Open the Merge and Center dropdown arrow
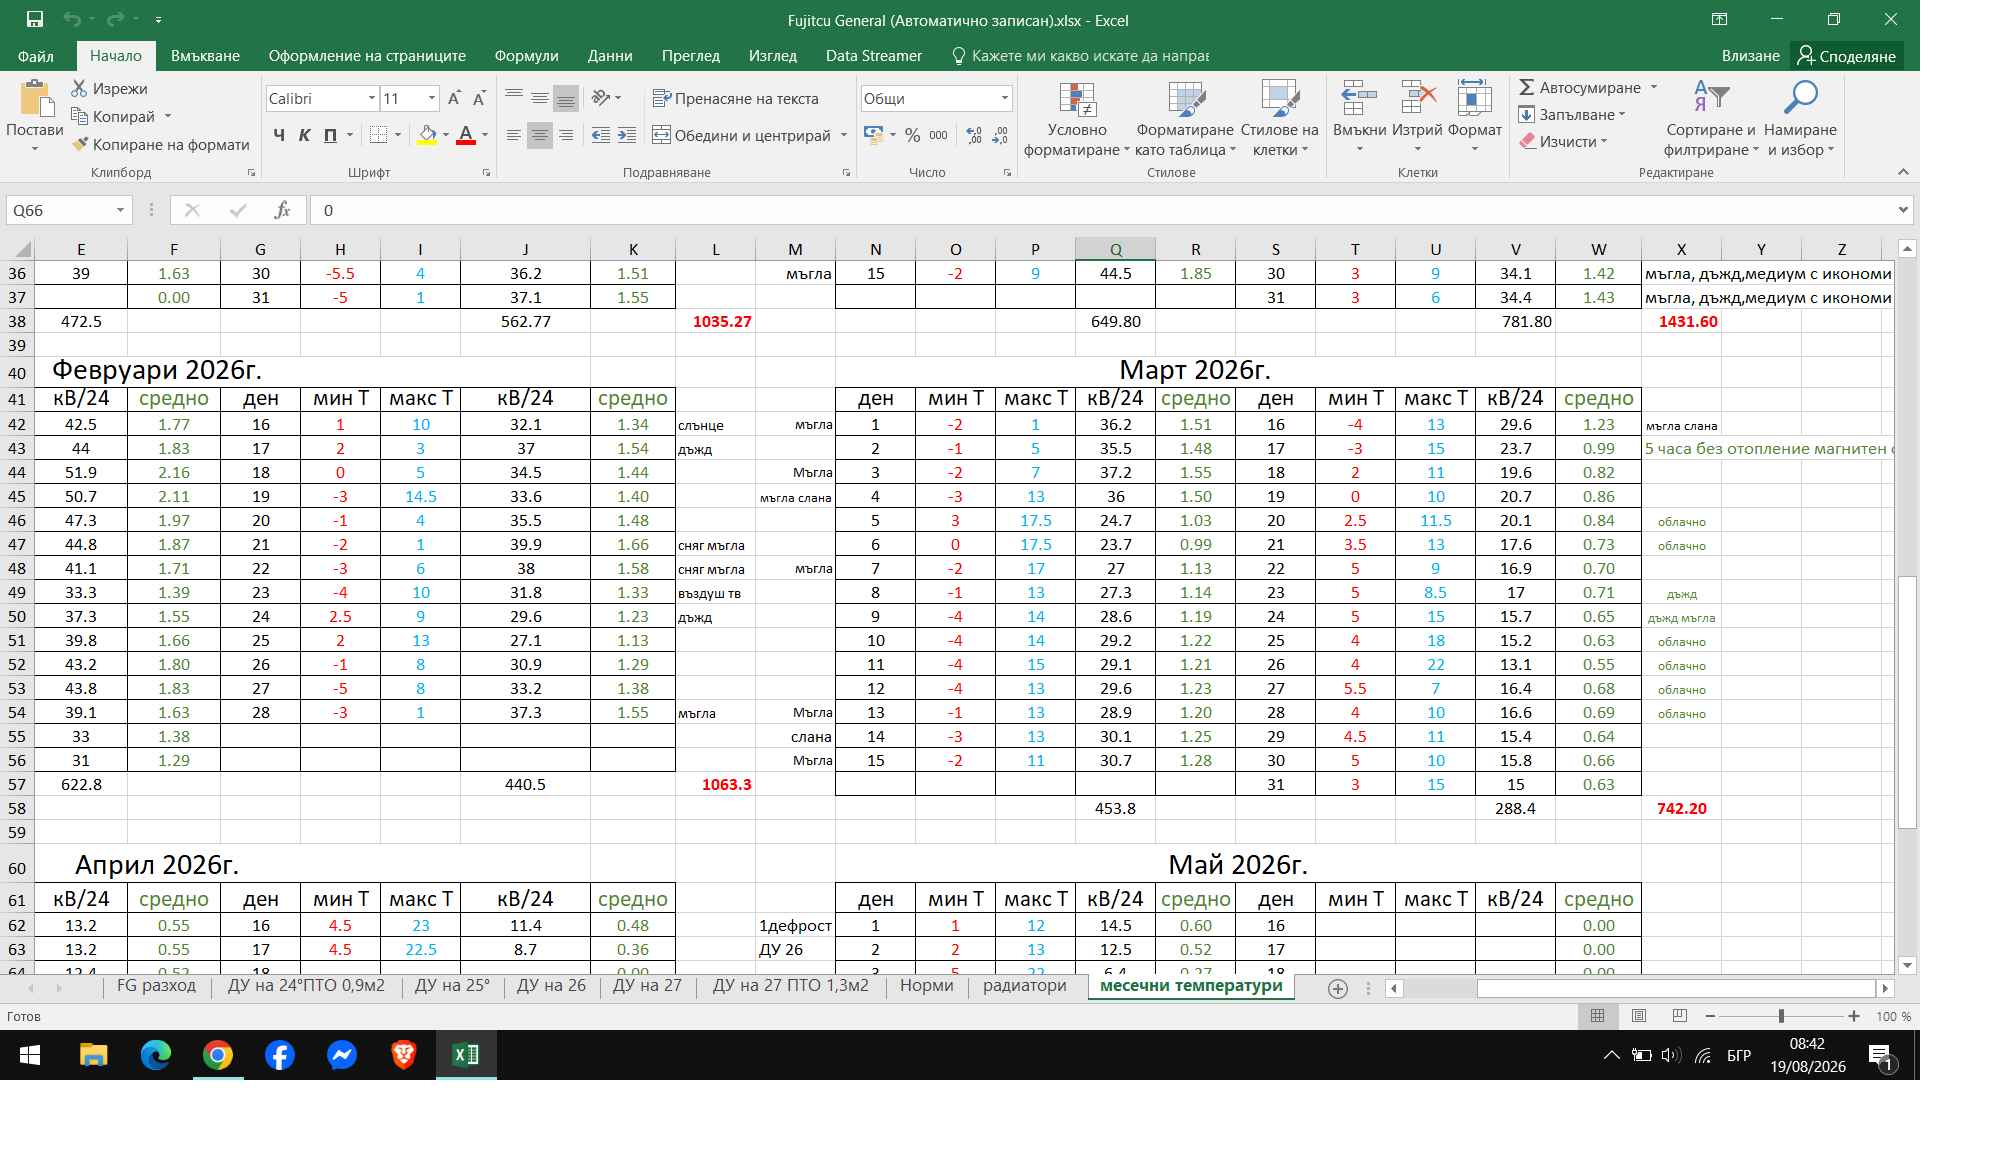This screenshot has height=1152, width=2000. point(844,135)
